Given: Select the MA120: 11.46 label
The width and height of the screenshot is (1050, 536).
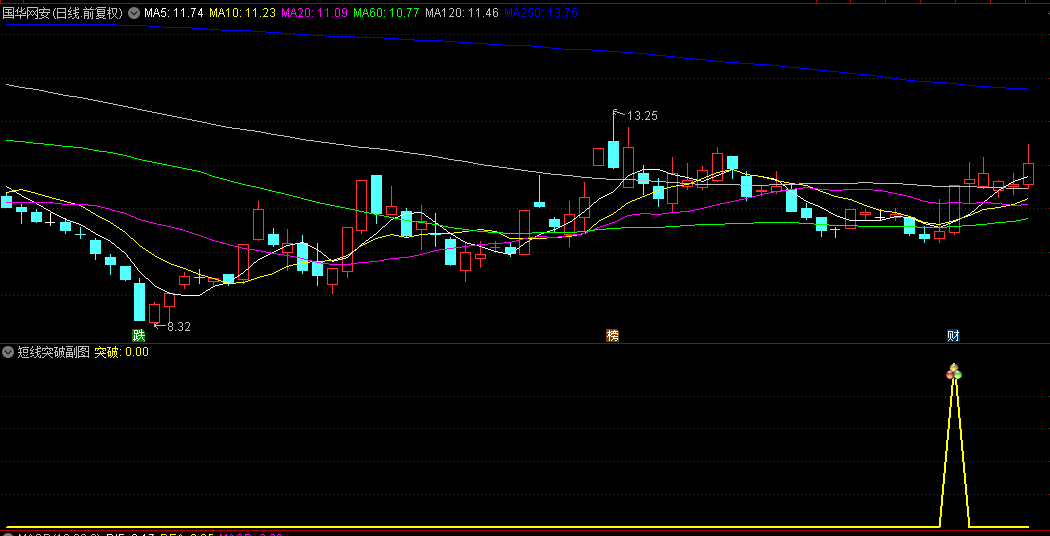Looking at the screenshot, I should [x=462, y=13].
